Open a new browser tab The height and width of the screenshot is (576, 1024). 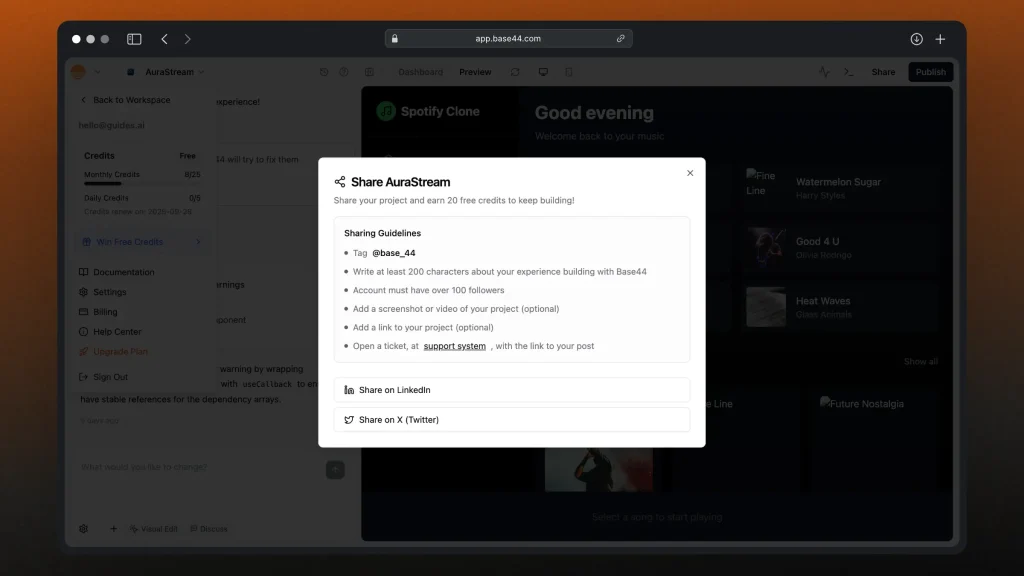940,39
